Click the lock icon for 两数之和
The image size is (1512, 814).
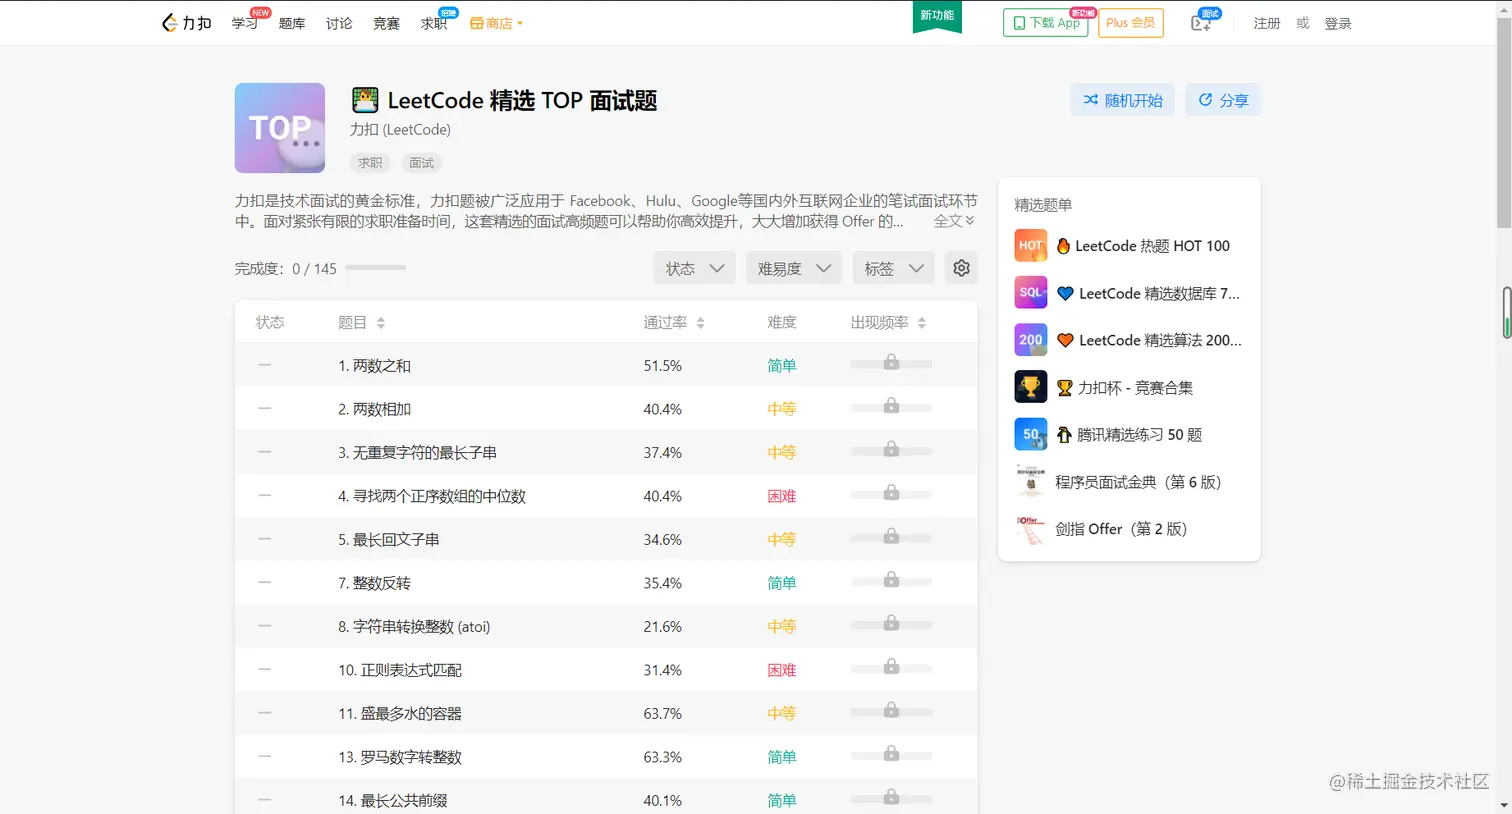click(x=891, y=362)
